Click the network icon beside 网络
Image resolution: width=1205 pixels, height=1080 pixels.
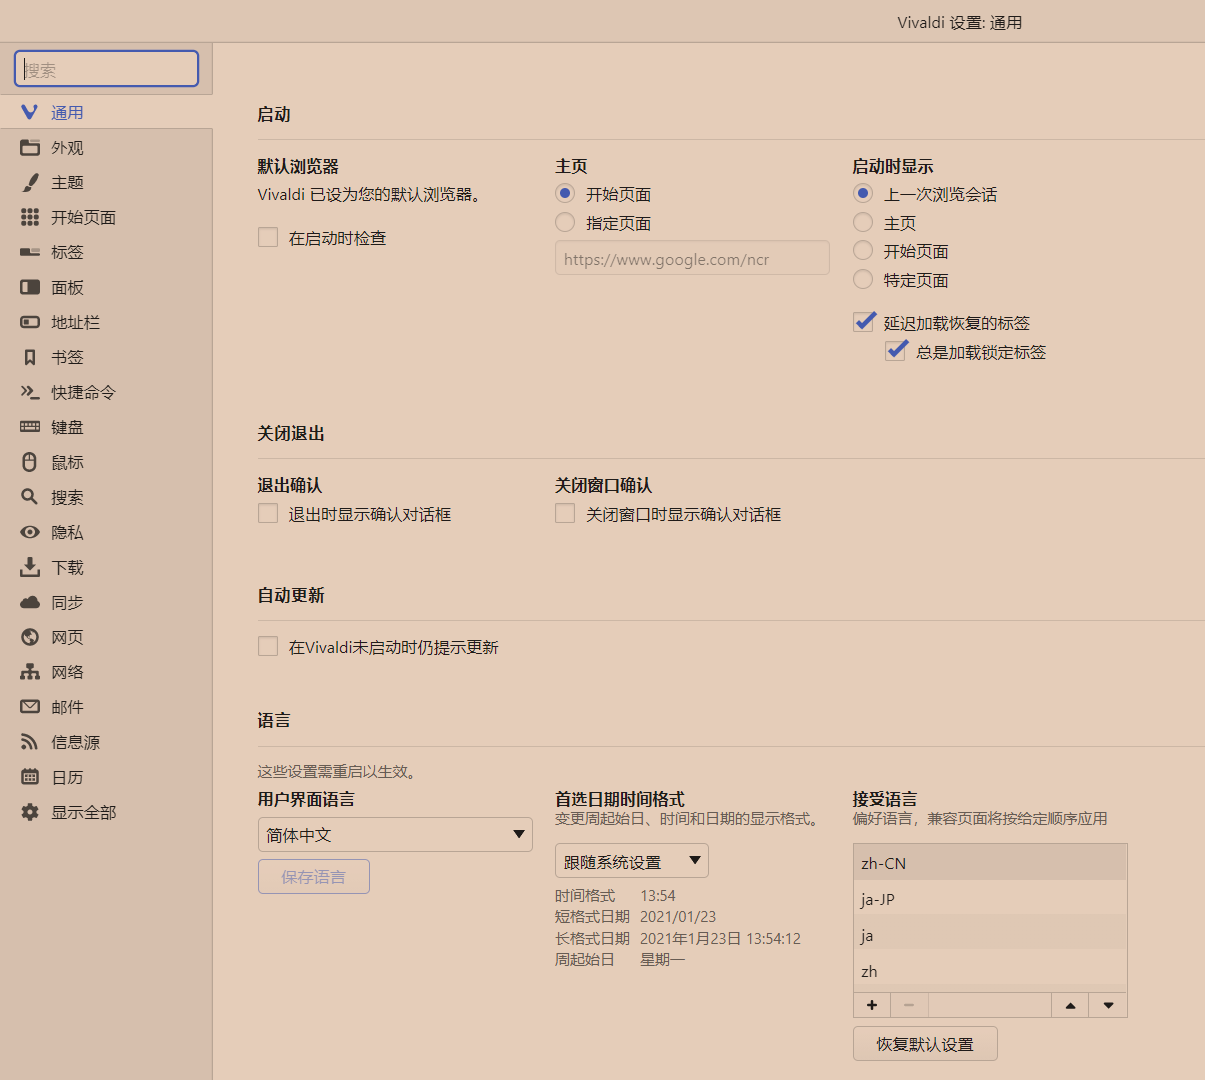[x=30, y=672]
